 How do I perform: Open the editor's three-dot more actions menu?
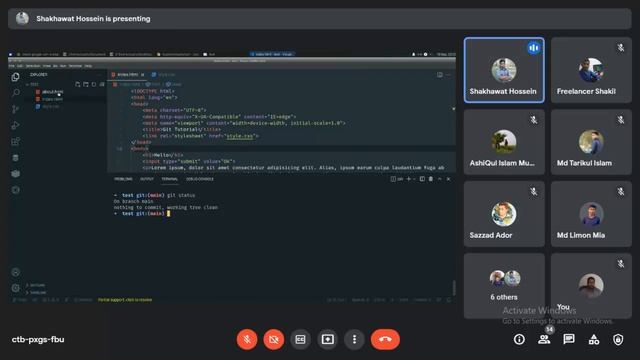[449, 75]
